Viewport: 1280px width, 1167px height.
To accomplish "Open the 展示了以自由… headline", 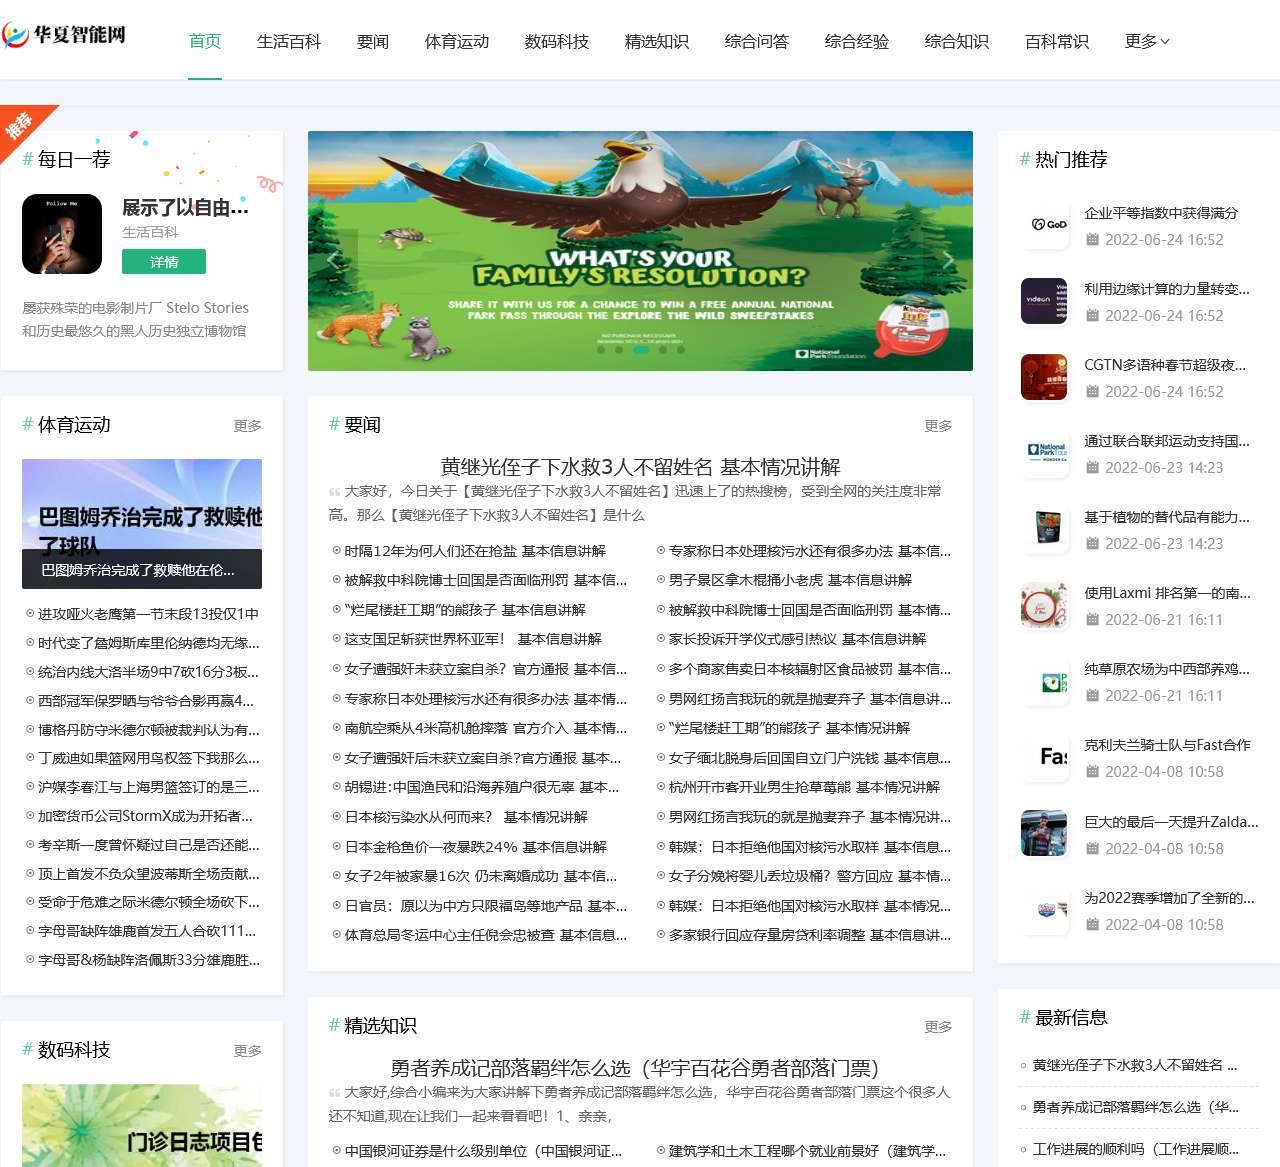I will (186, 207).
